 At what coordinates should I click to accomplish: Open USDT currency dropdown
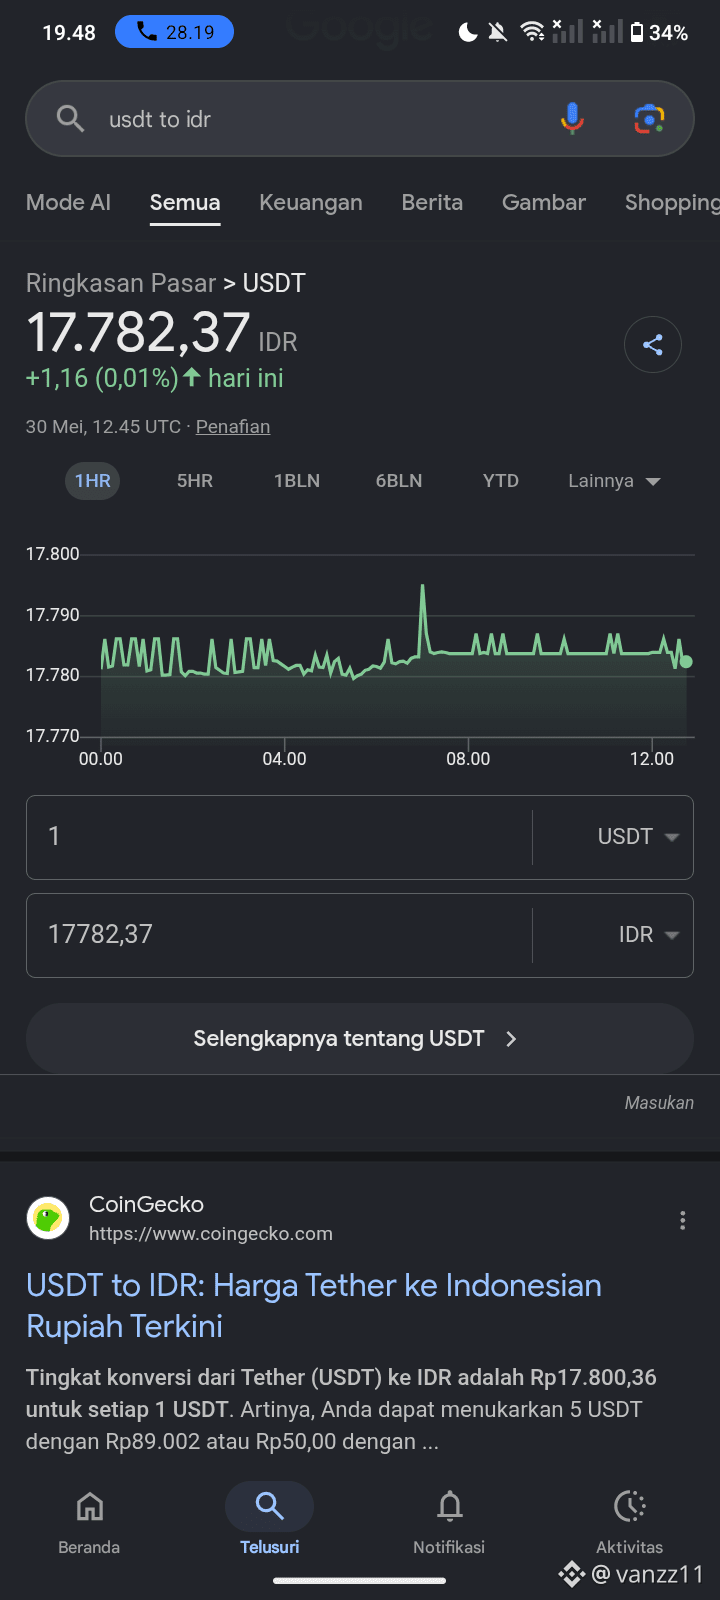coord(638,837)
